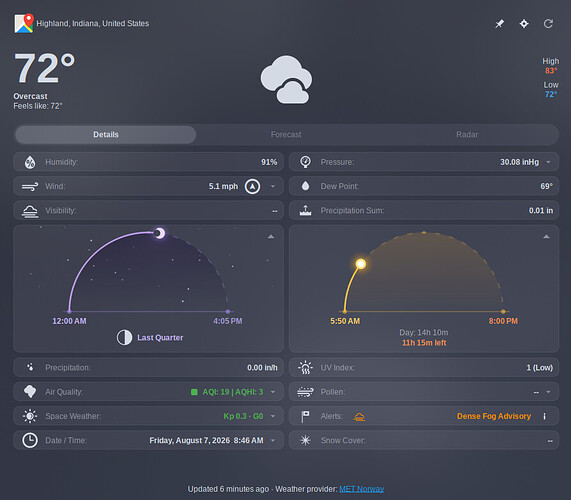Screen dimensions: 571x500
Task: Open the Google Maps location icon
Action: click(24, 23)
